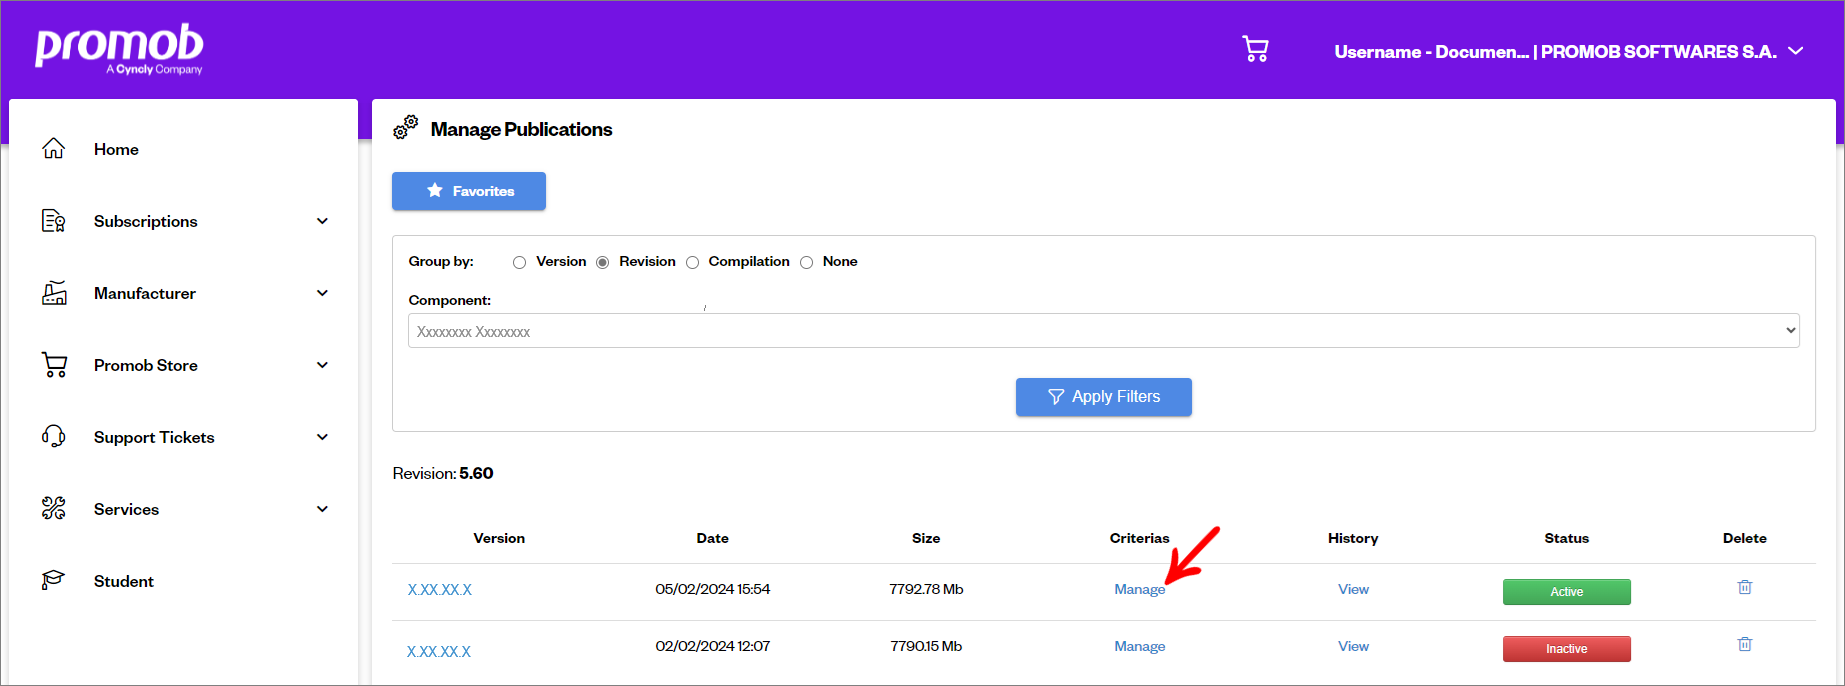Click the Manage Publications gears icon
The image size is (1845, 686).
click(x=405, y=127)
